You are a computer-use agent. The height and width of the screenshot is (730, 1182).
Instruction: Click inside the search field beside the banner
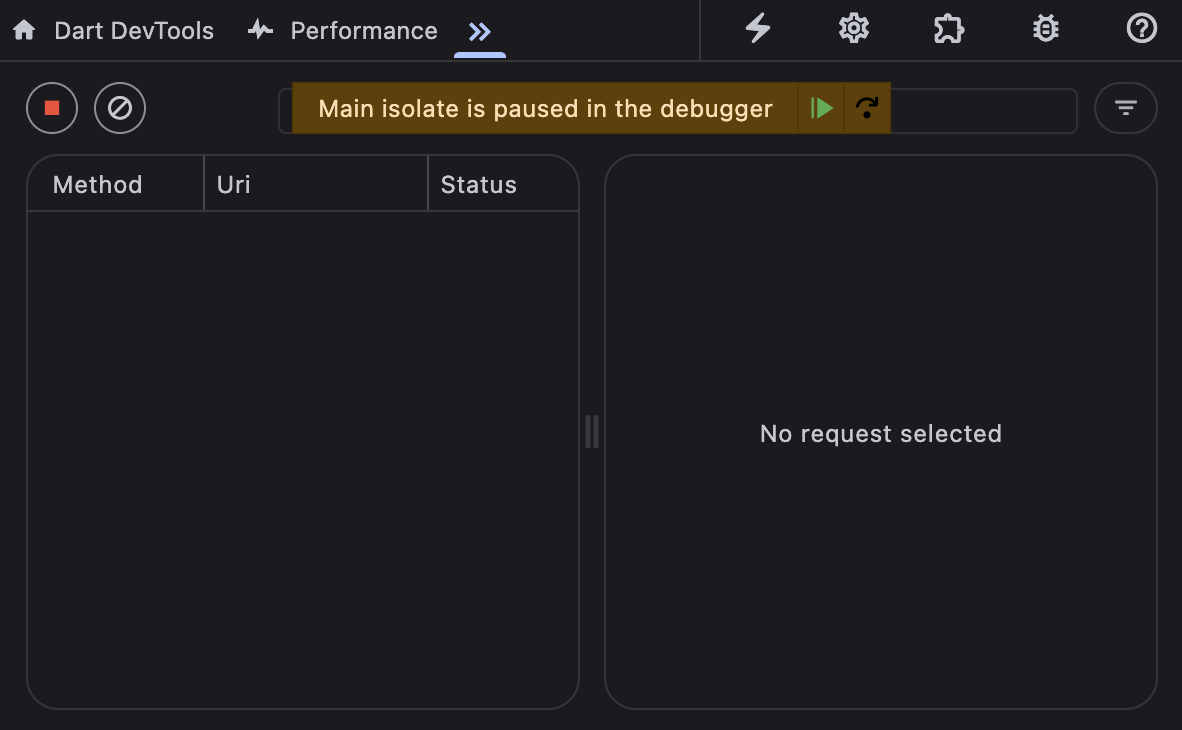pos(985,110)
